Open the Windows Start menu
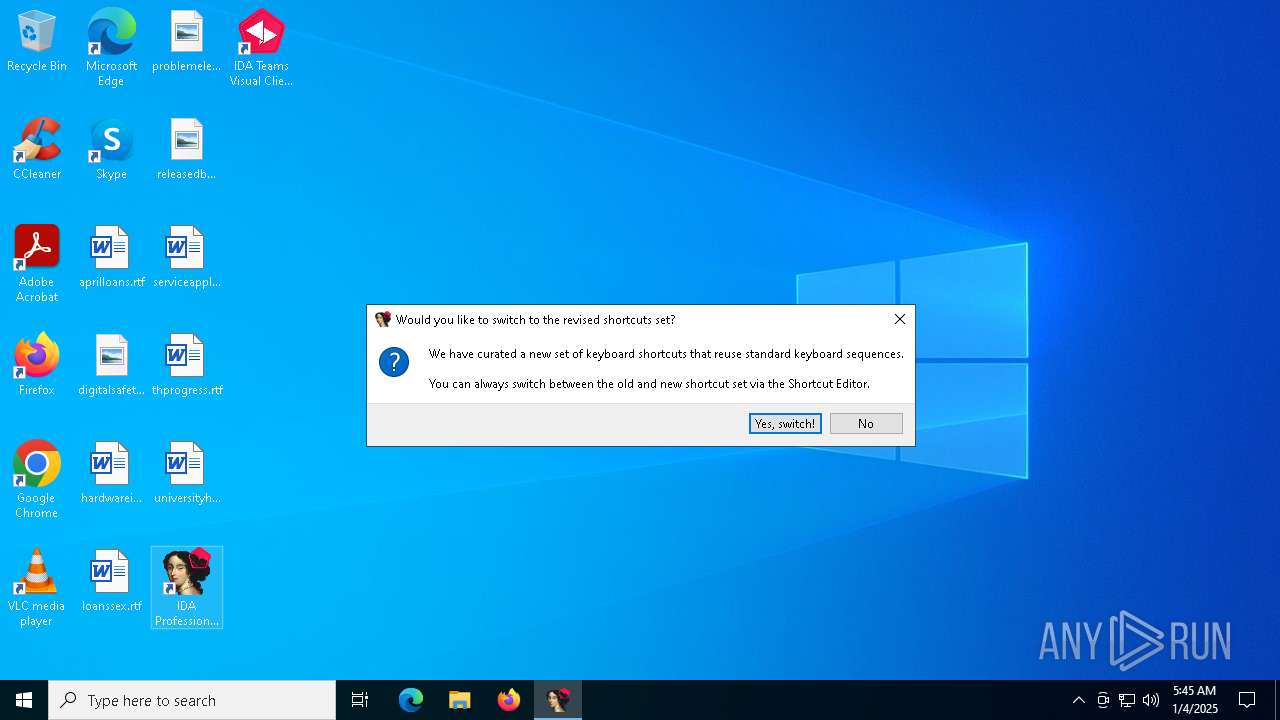Image resolution: width=1280 pixels, height=720 pixels. point(24,700)
